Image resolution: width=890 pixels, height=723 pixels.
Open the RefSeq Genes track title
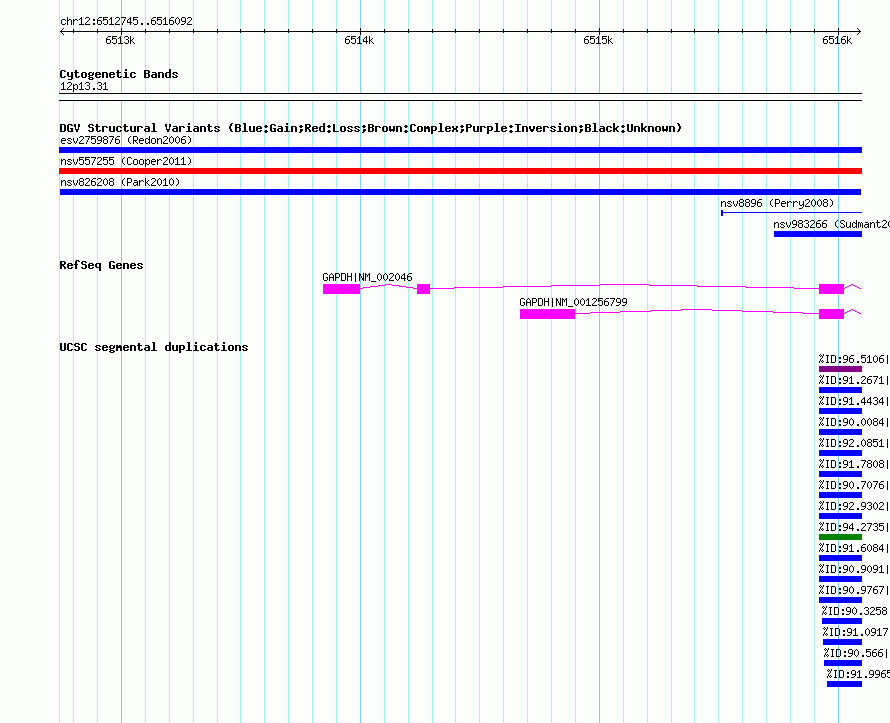click(101, 265)
